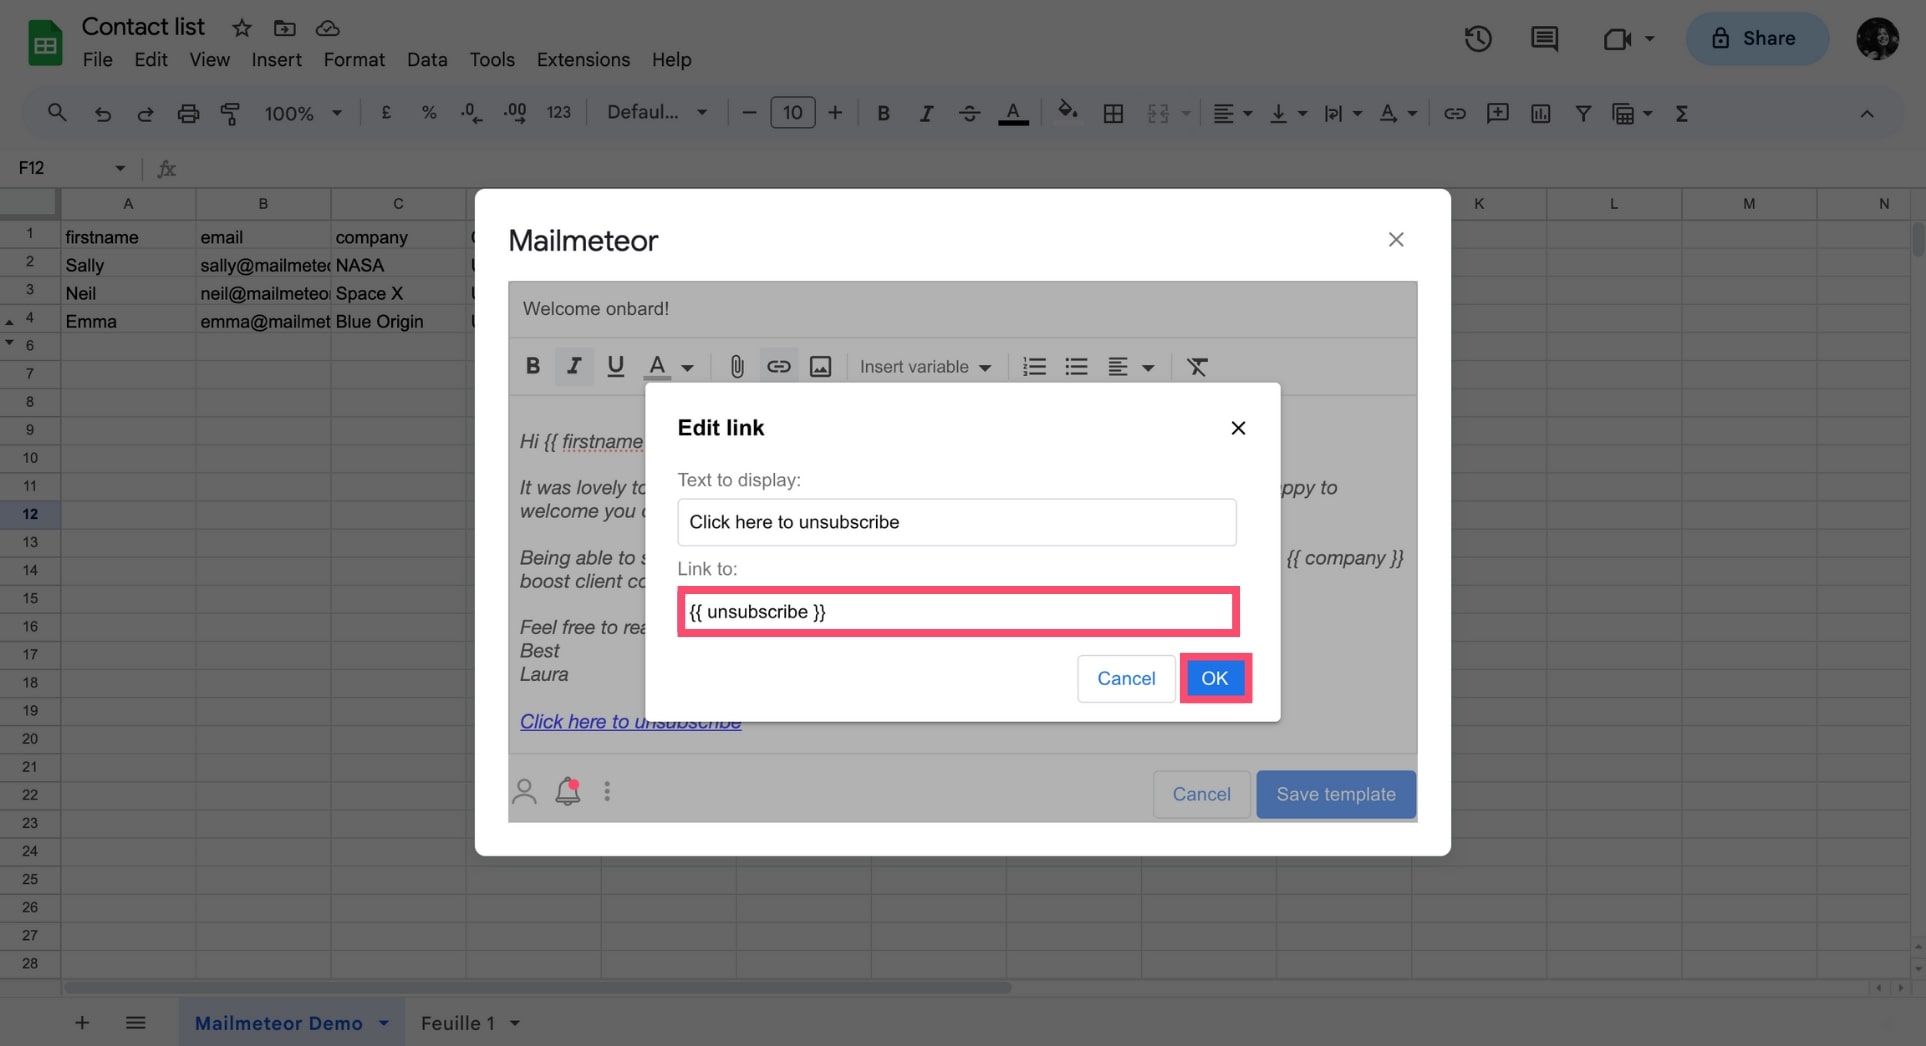Click the person icon in the Mailmeteor footer
The width and height of the screenshot is (1926, 1046).
coord(524,792)
